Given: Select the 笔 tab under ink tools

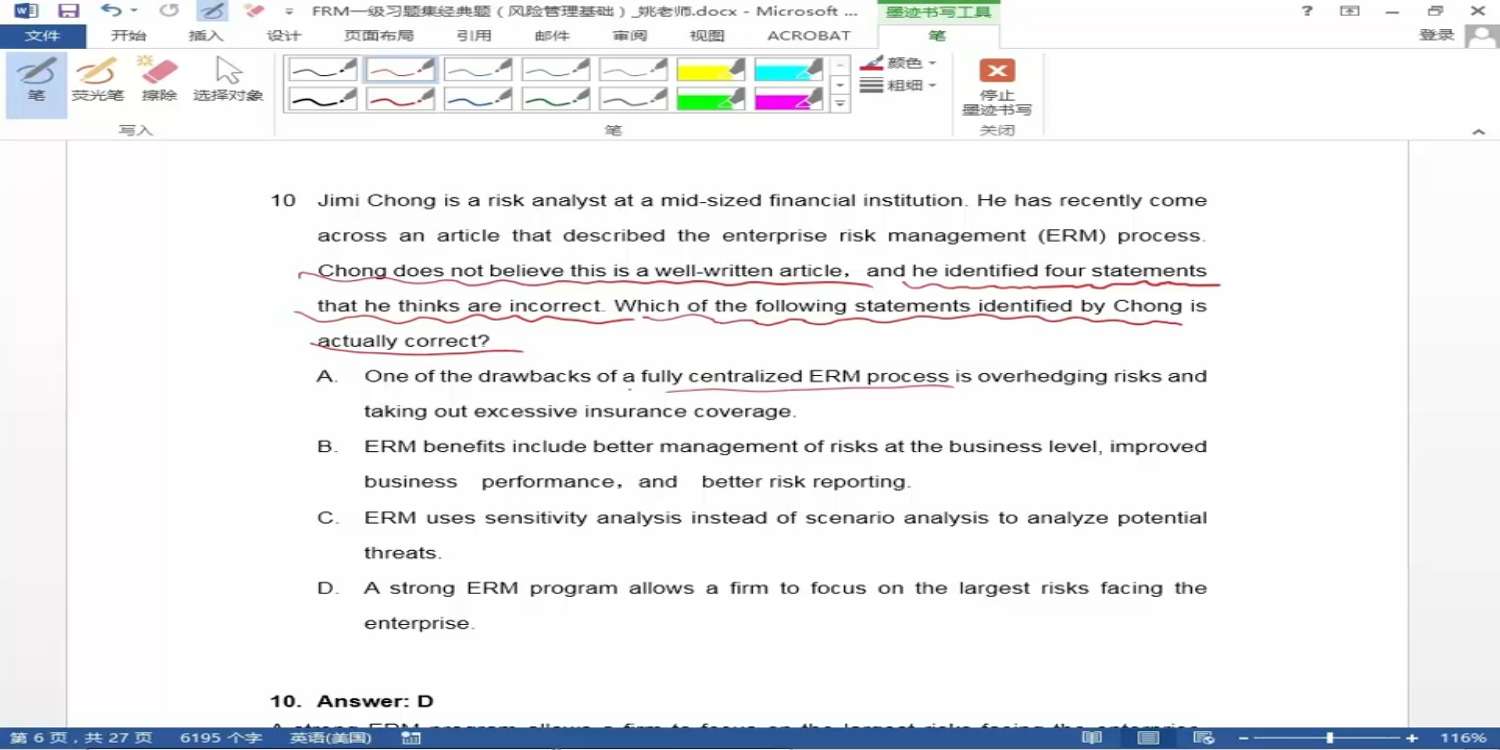Looking at the screenshot, I should 936,36.
